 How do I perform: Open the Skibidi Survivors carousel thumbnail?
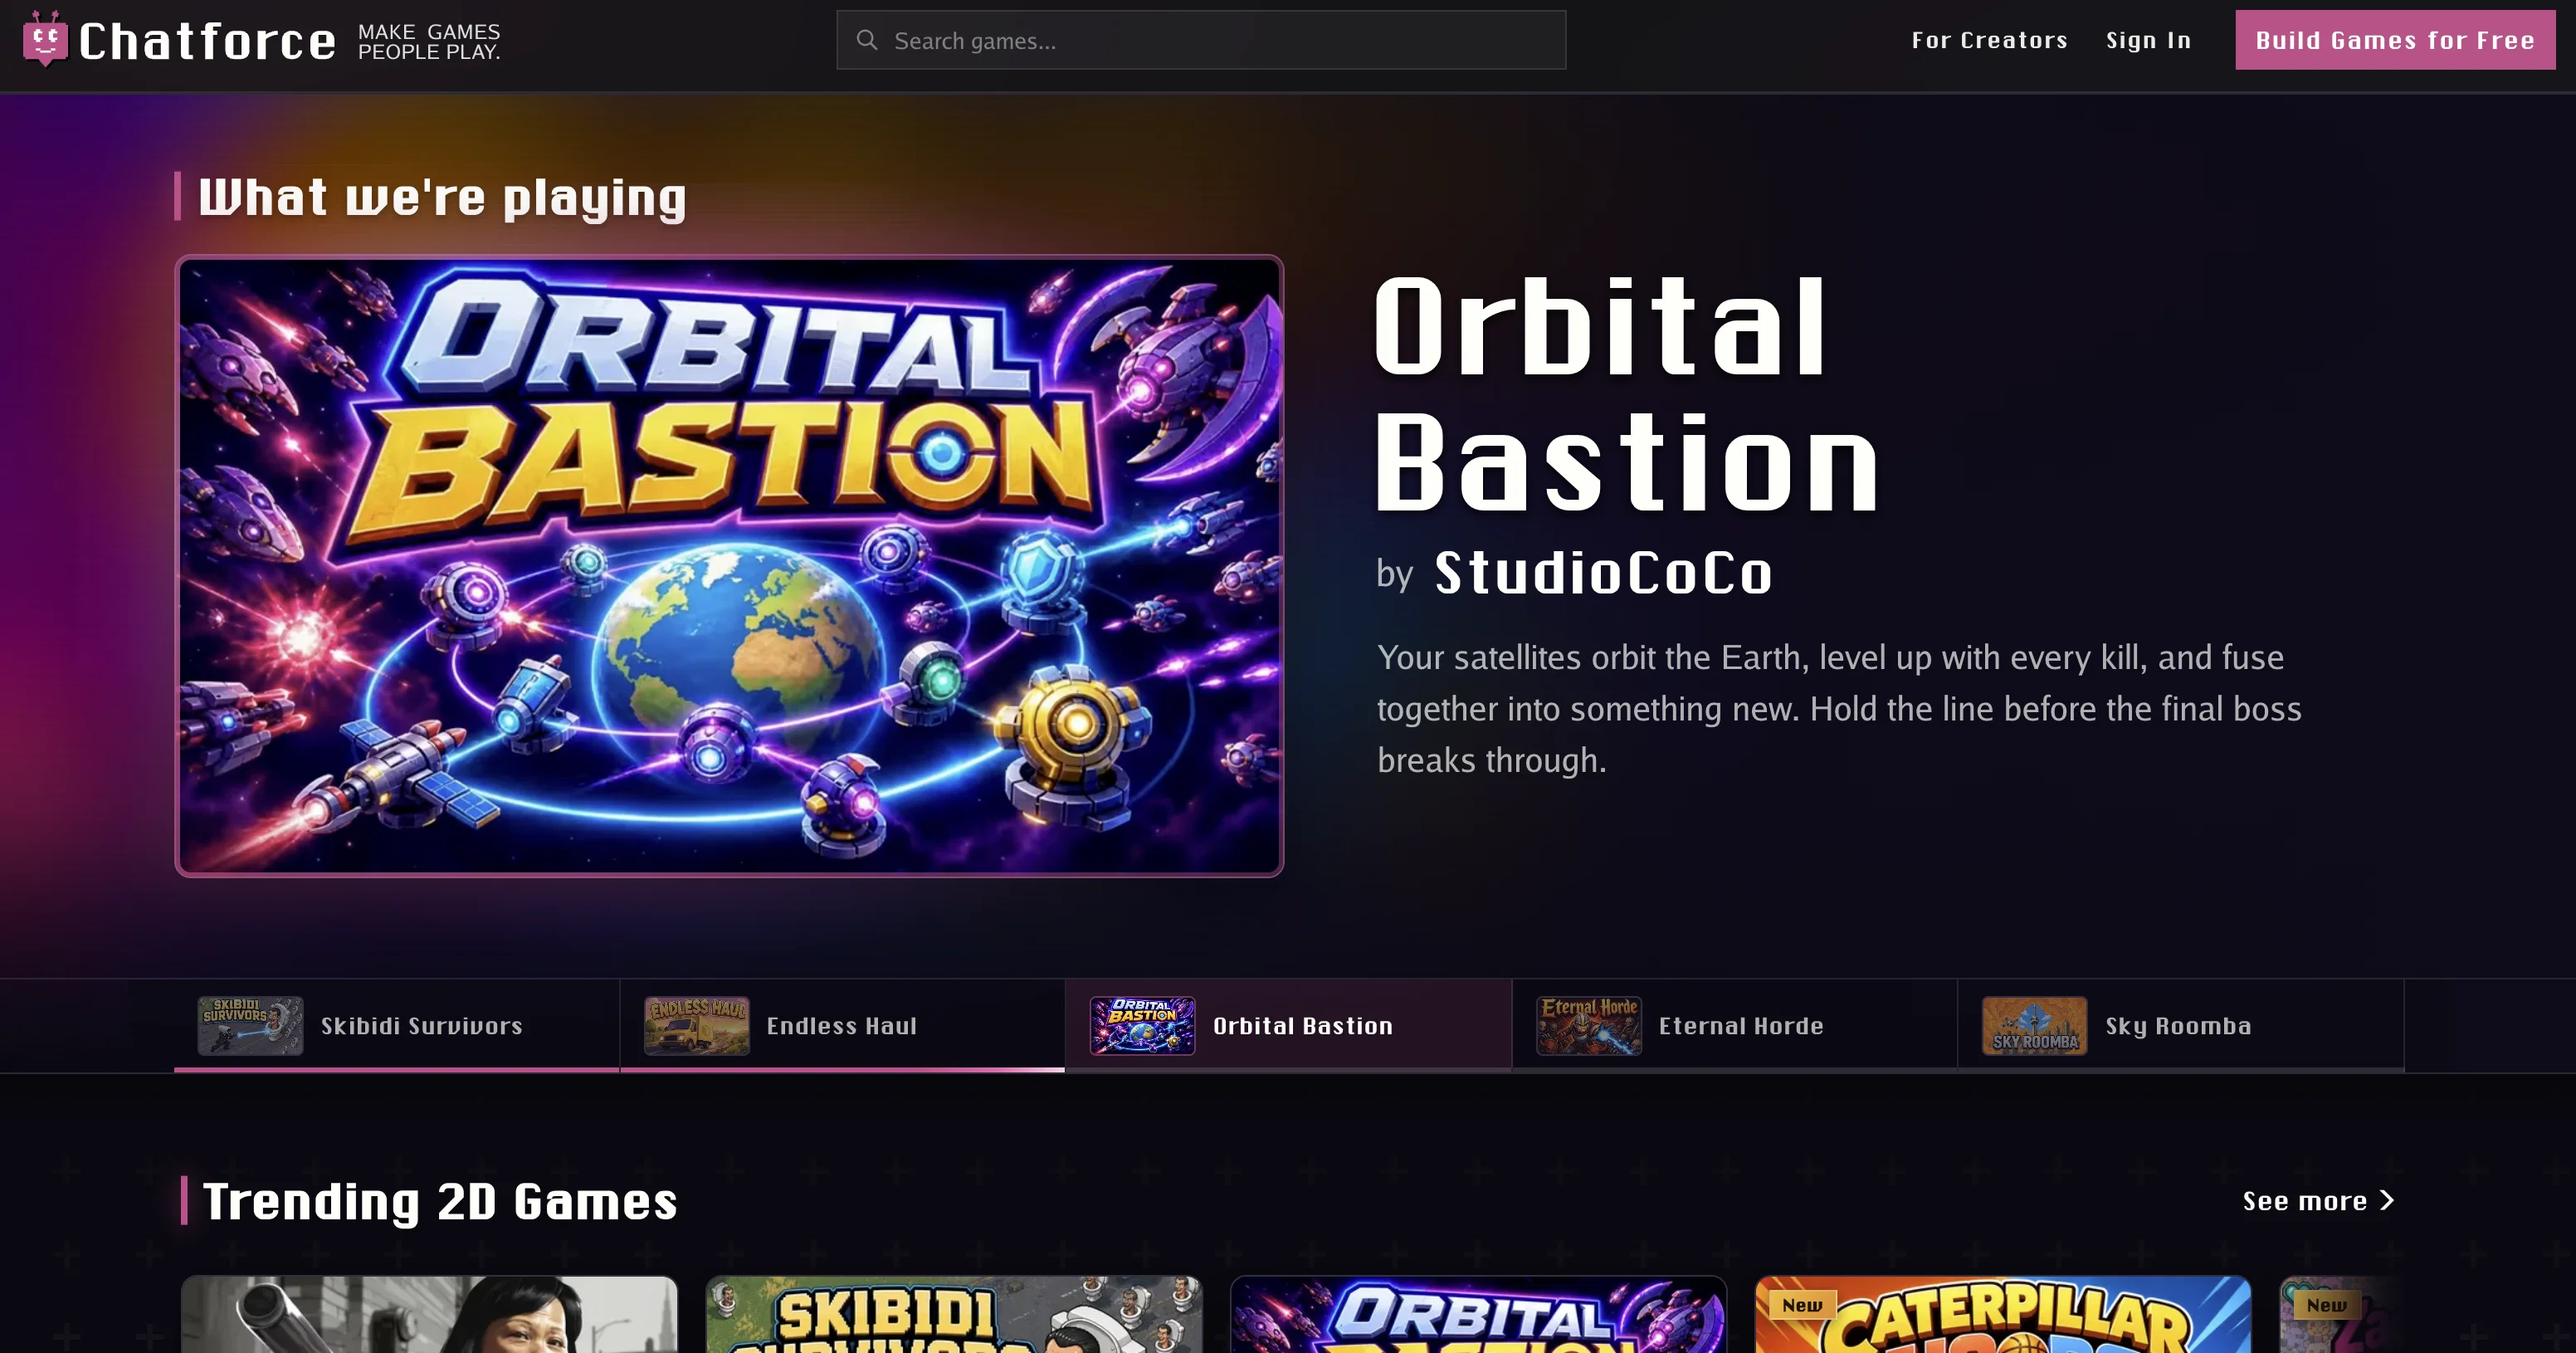[x=250, y=1026]
